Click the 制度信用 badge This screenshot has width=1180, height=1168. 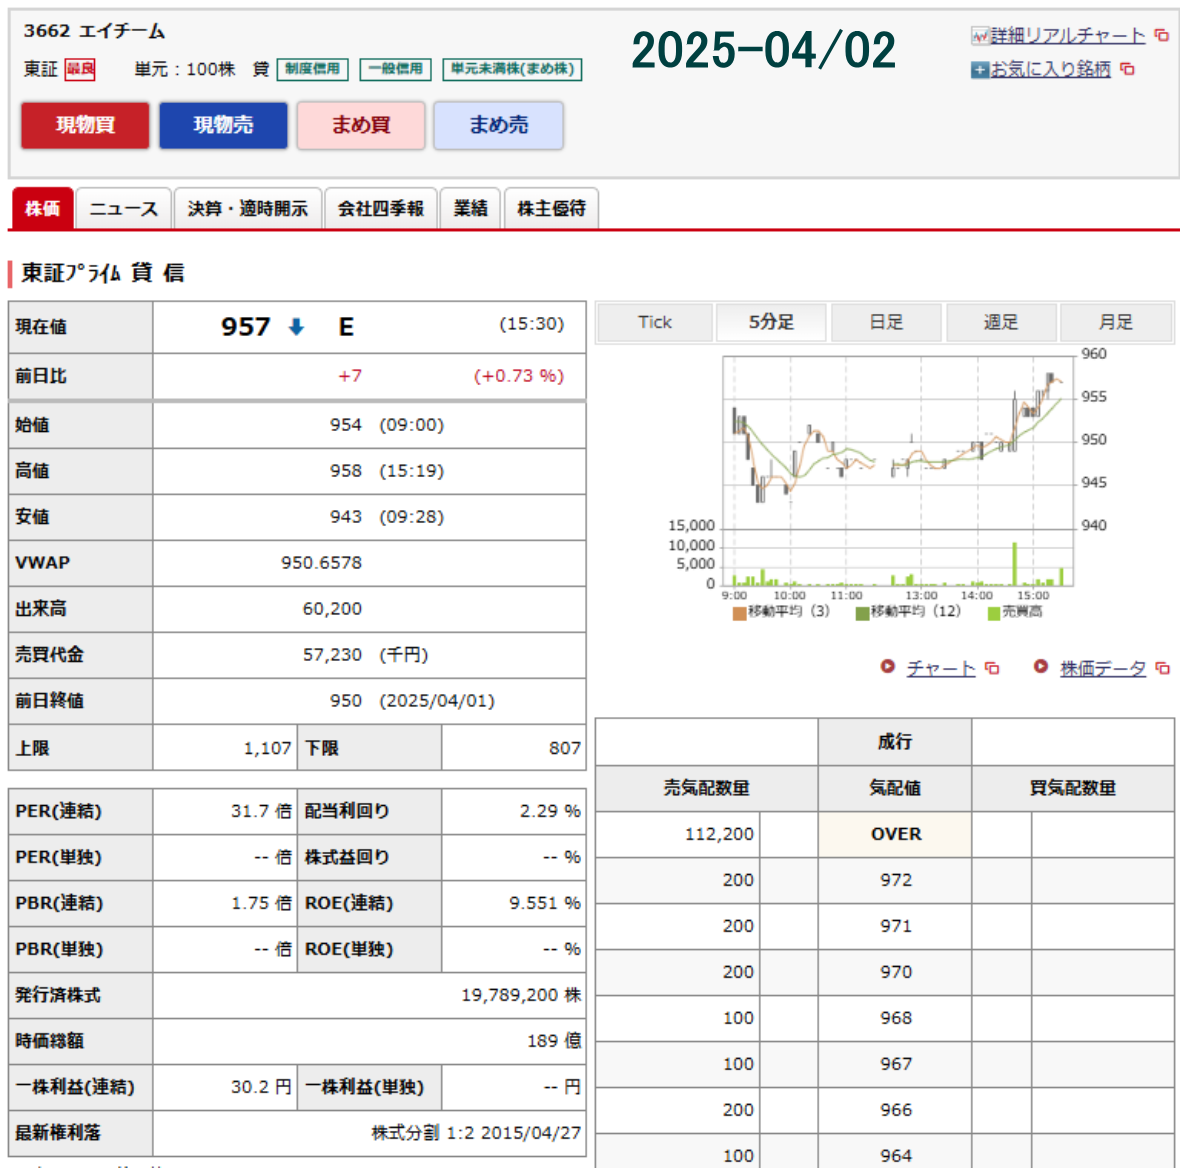click(312, 69)
